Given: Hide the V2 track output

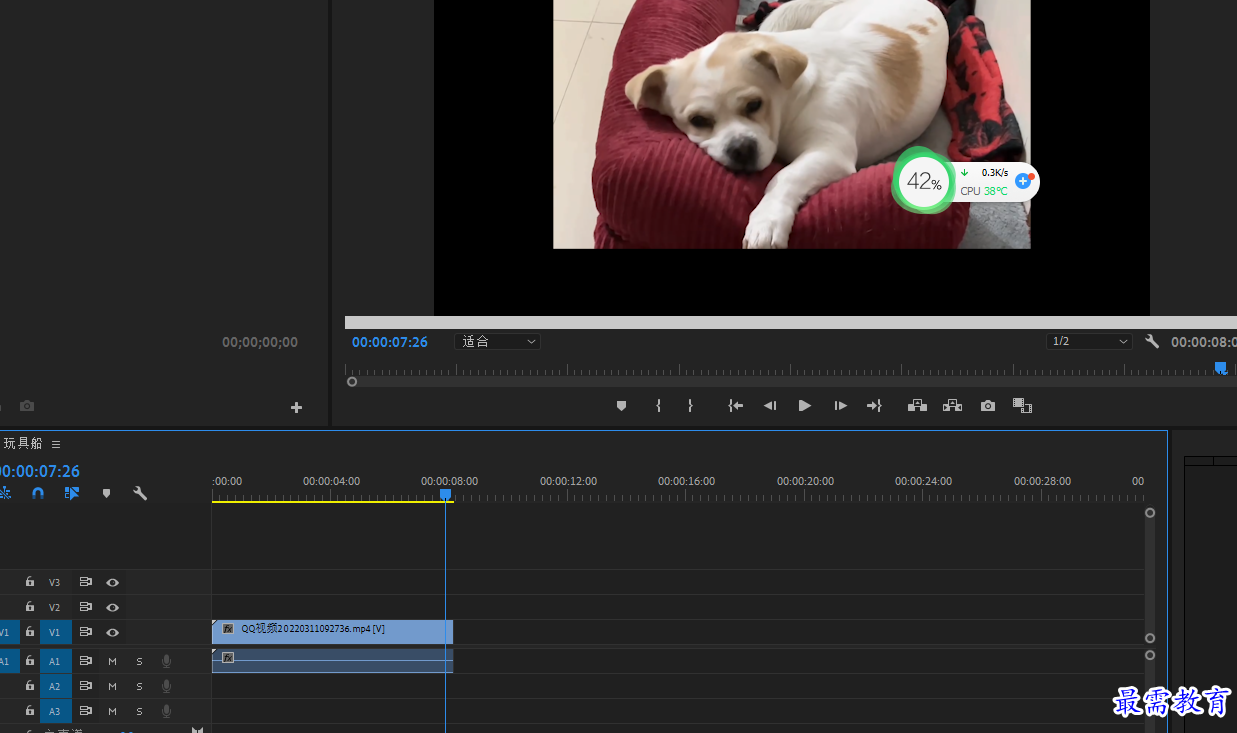Looking at the screenshot, I should tap(113, 607).
